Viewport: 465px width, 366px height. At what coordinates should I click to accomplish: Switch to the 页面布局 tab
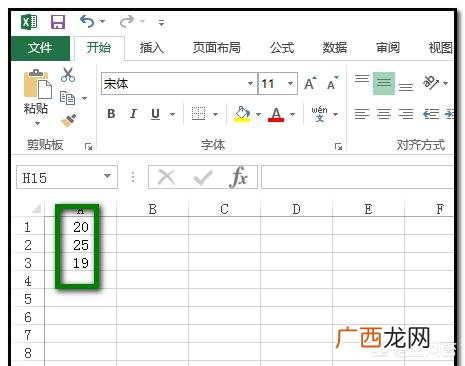click(216, 48)
